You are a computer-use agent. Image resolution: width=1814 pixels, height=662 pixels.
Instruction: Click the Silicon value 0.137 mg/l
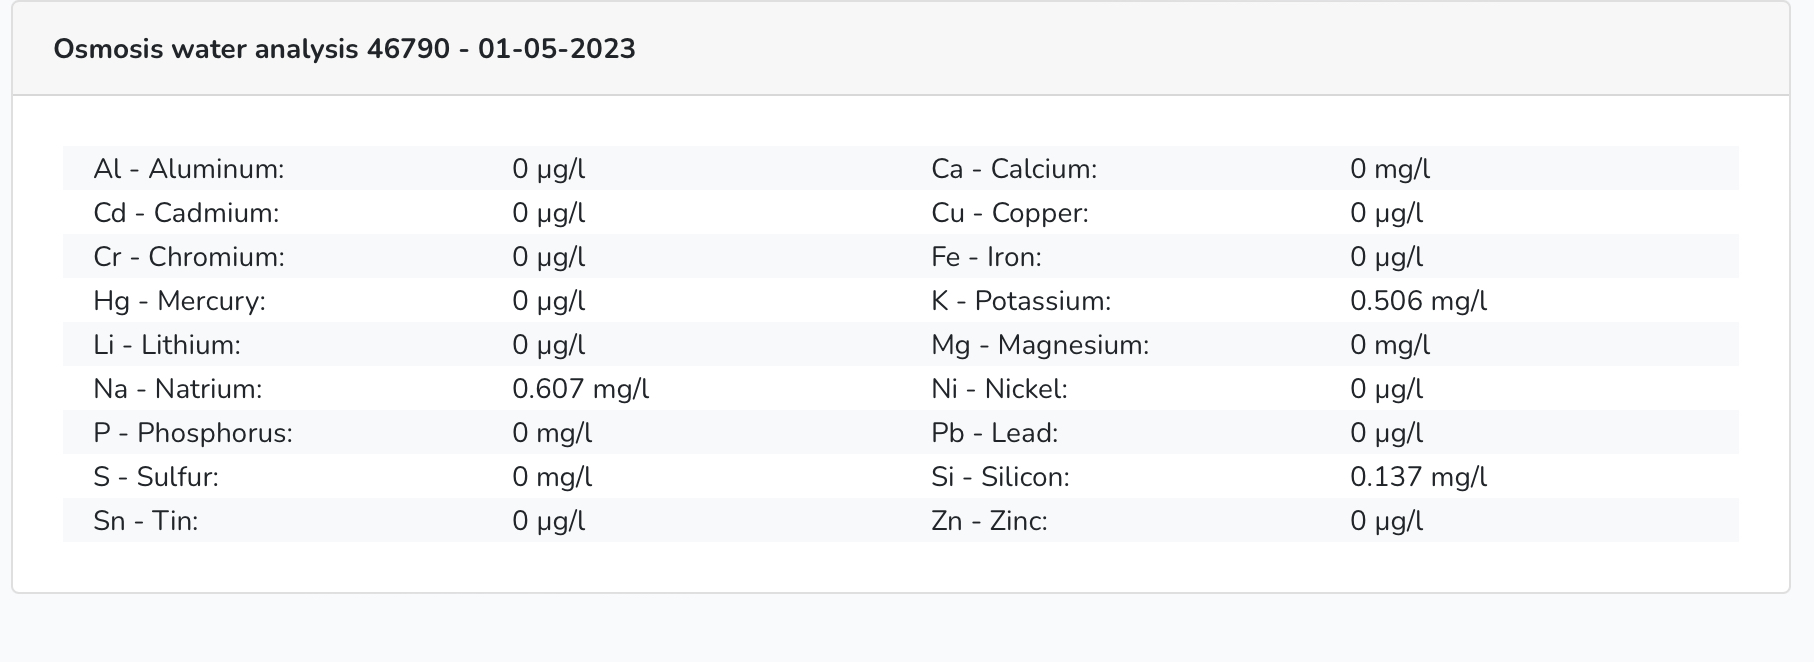(x=1418, y=477)
